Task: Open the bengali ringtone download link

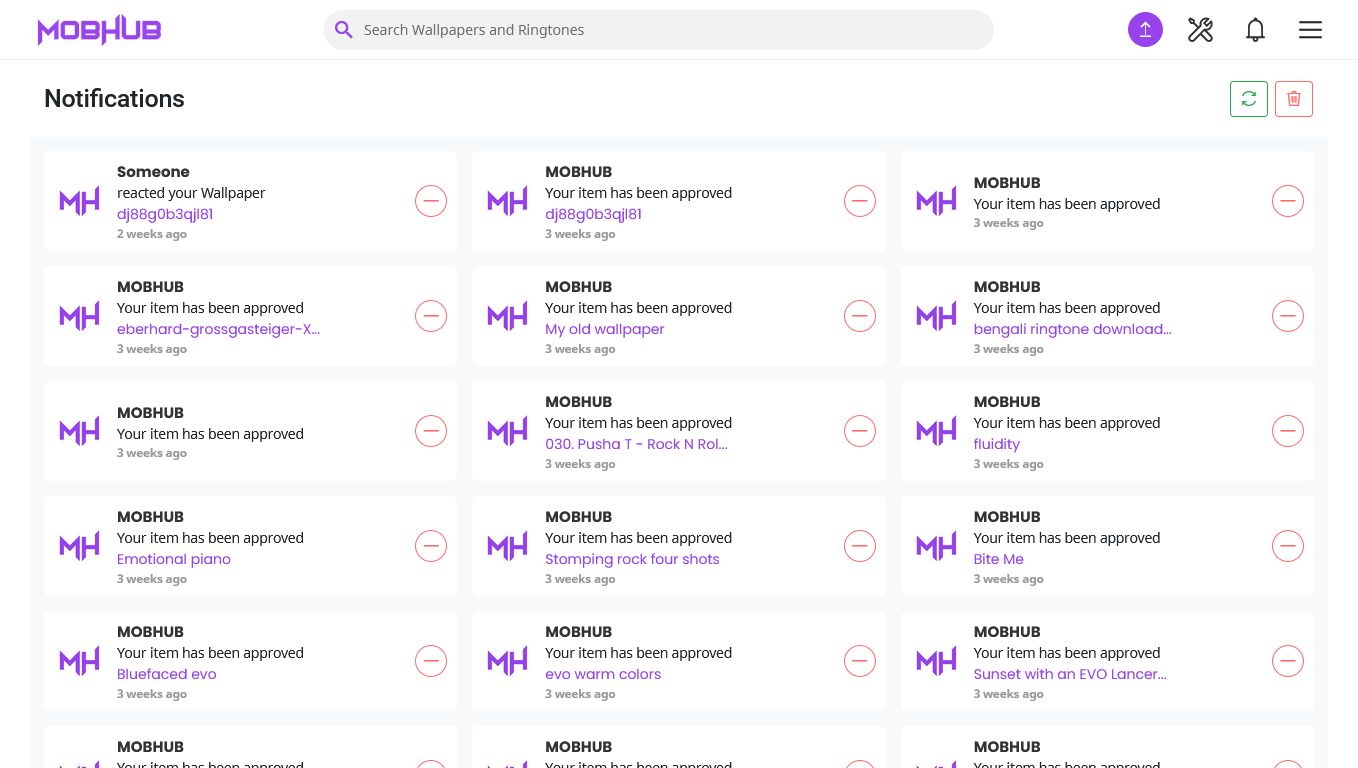Action: 1072,329
